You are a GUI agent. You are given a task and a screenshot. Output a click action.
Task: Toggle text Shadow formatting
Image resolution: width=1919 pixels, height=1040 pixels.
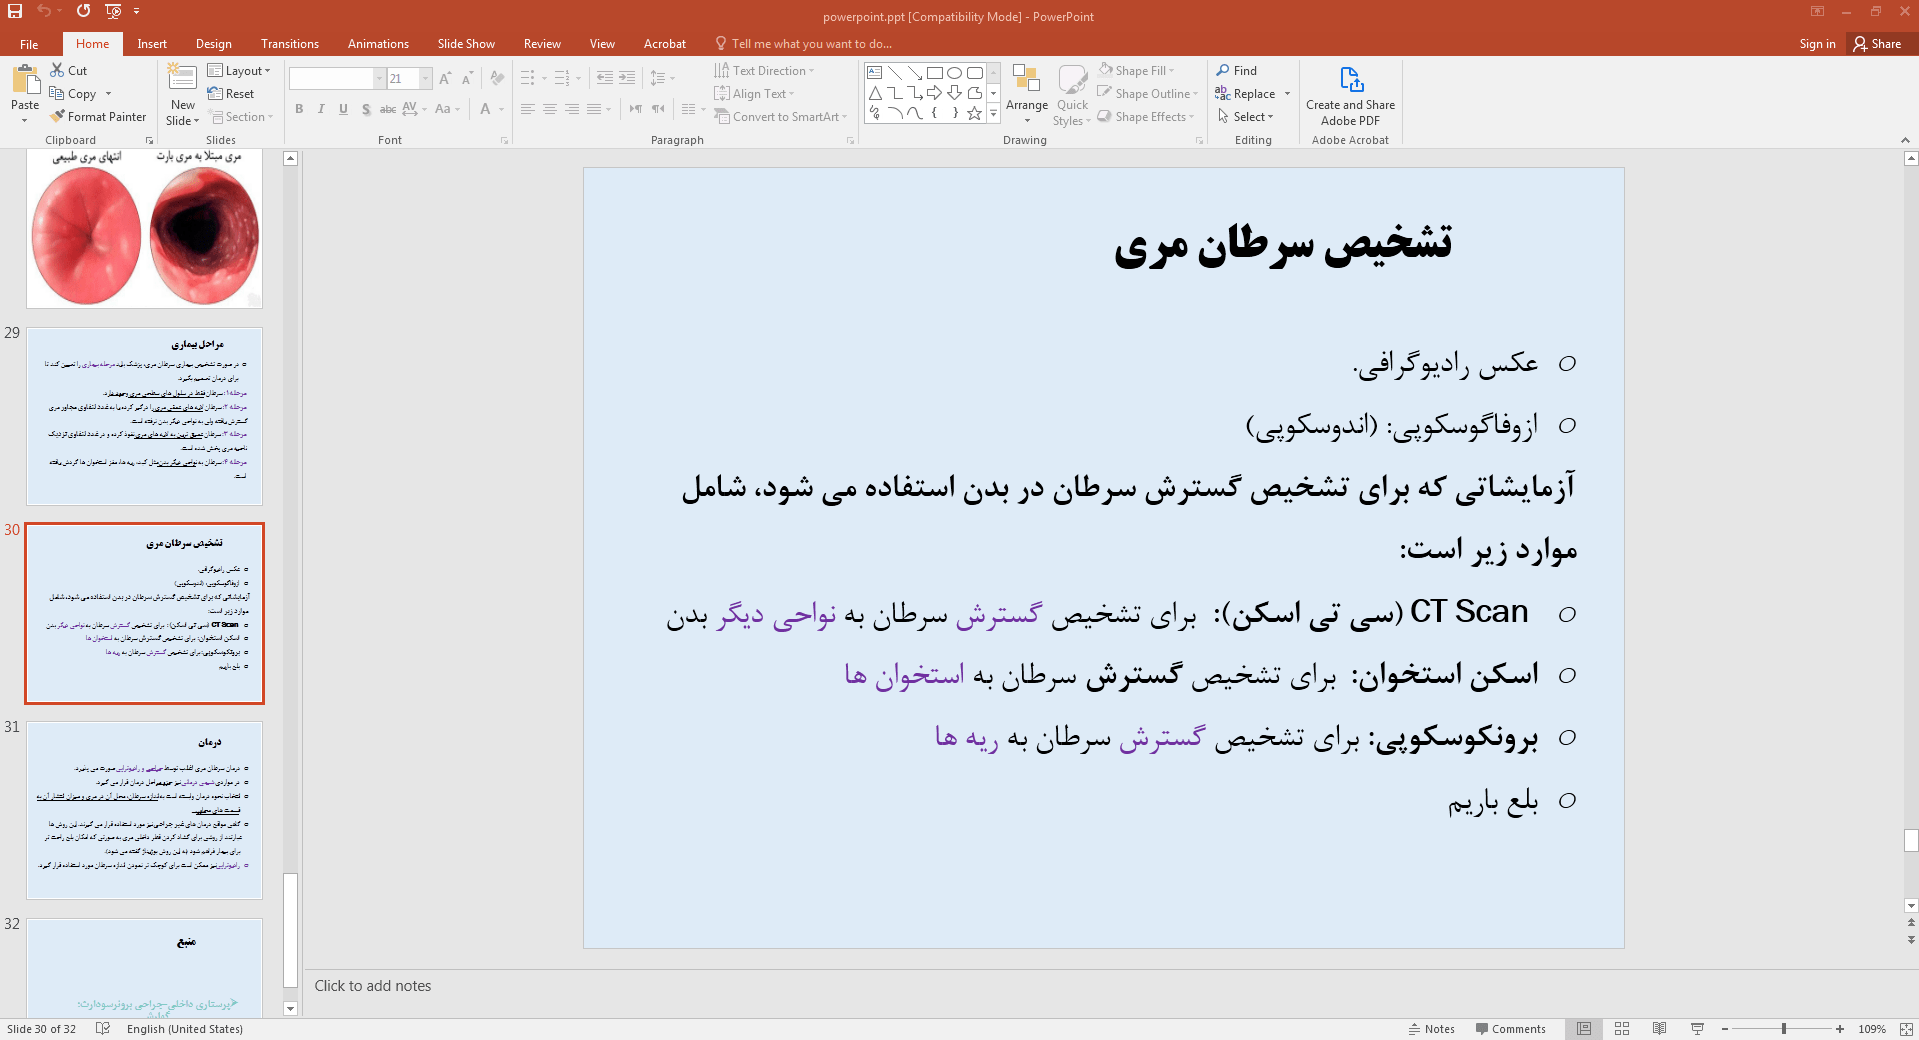(366, 109)
